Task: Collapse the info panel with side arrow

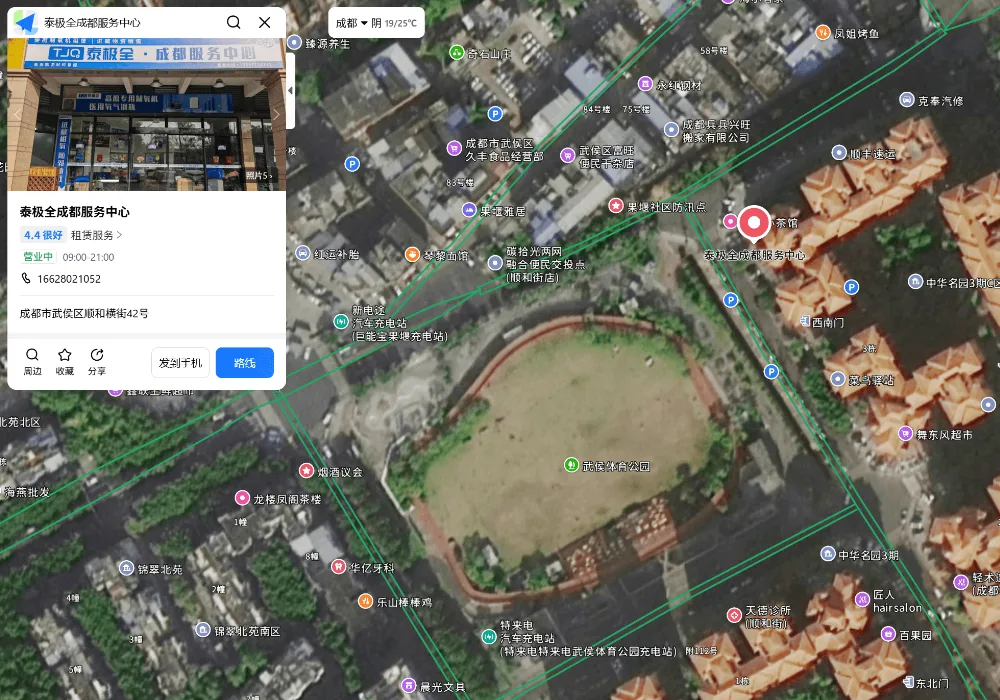Action: 290,91
